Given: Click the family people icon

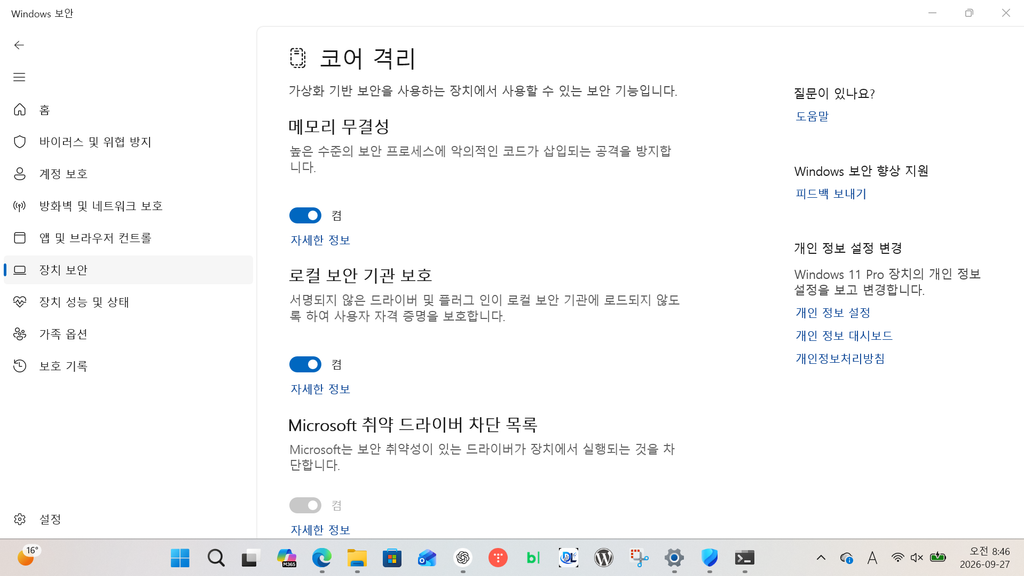Looking at the screenshot, I should point(20,334).
